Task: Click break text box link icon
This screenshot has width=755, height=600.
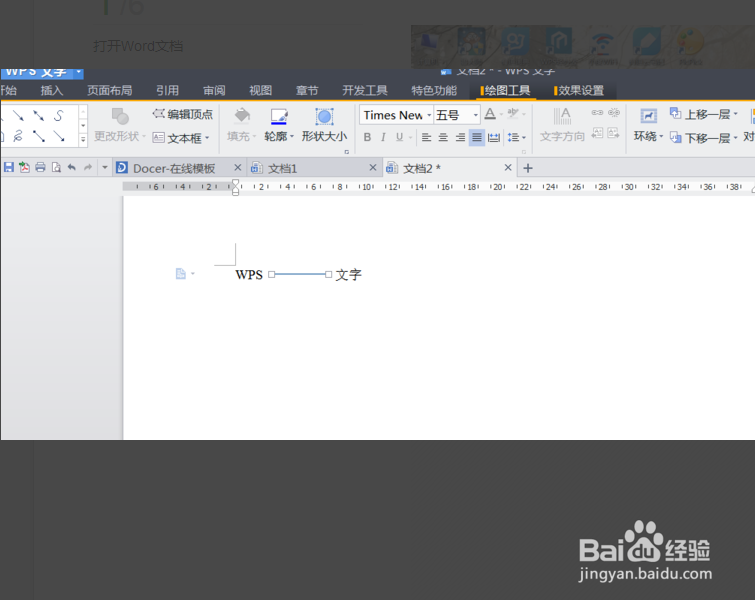Action: point(614,113)
